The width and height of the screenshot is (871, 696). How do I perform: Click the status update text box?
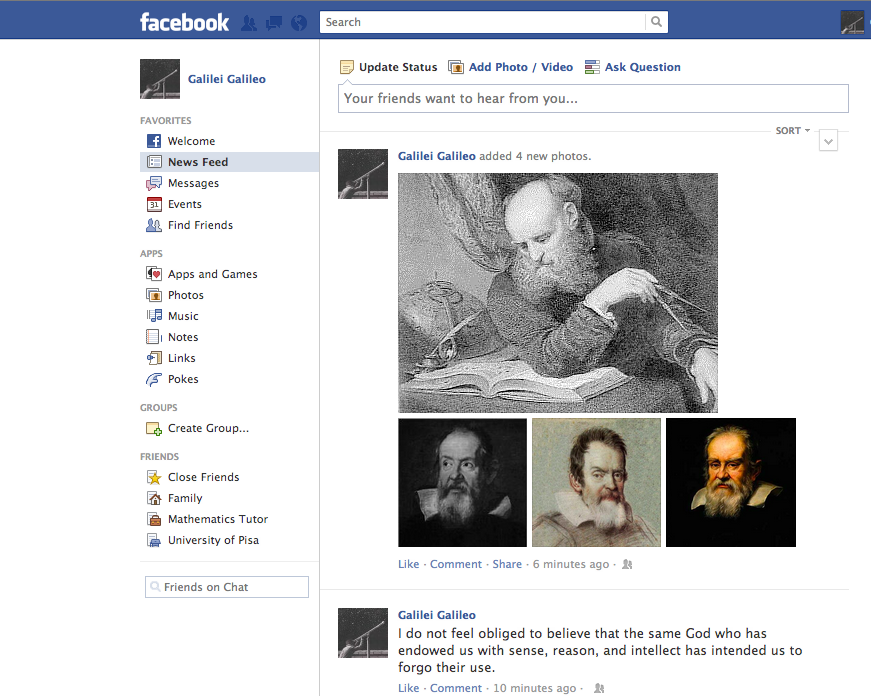(x=593, y=98)
